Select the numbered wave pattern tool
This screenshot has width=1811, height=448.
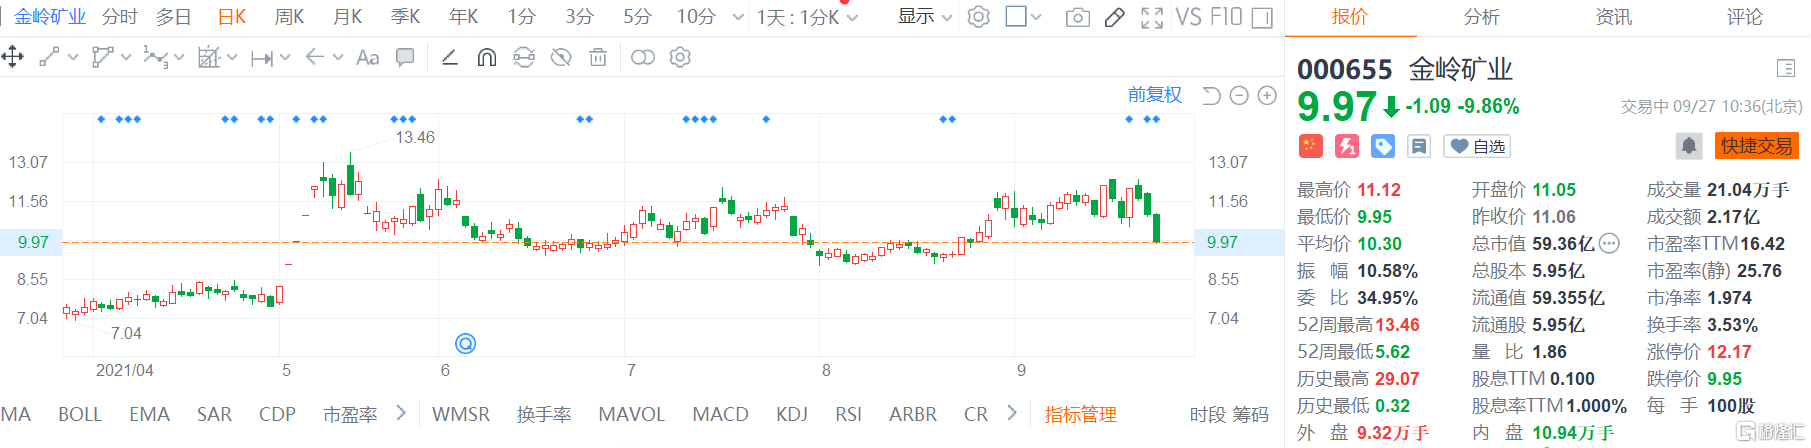pyautogui.click(x=155, y=58)
